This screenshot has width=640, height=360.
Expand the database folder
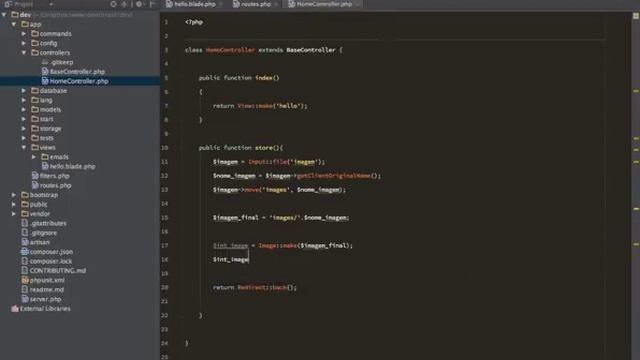click(24, 91)
